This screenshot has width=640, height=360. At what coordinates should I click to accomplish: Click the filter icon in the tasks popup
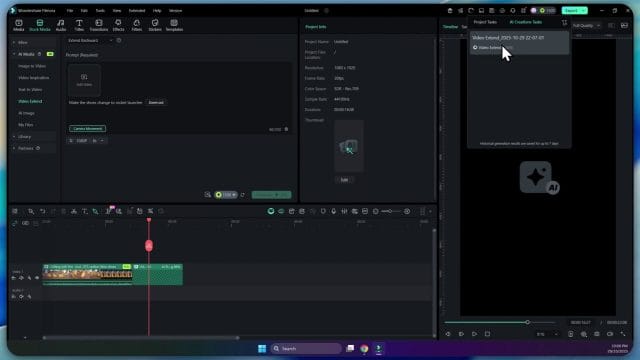click(x=564, y=22)
